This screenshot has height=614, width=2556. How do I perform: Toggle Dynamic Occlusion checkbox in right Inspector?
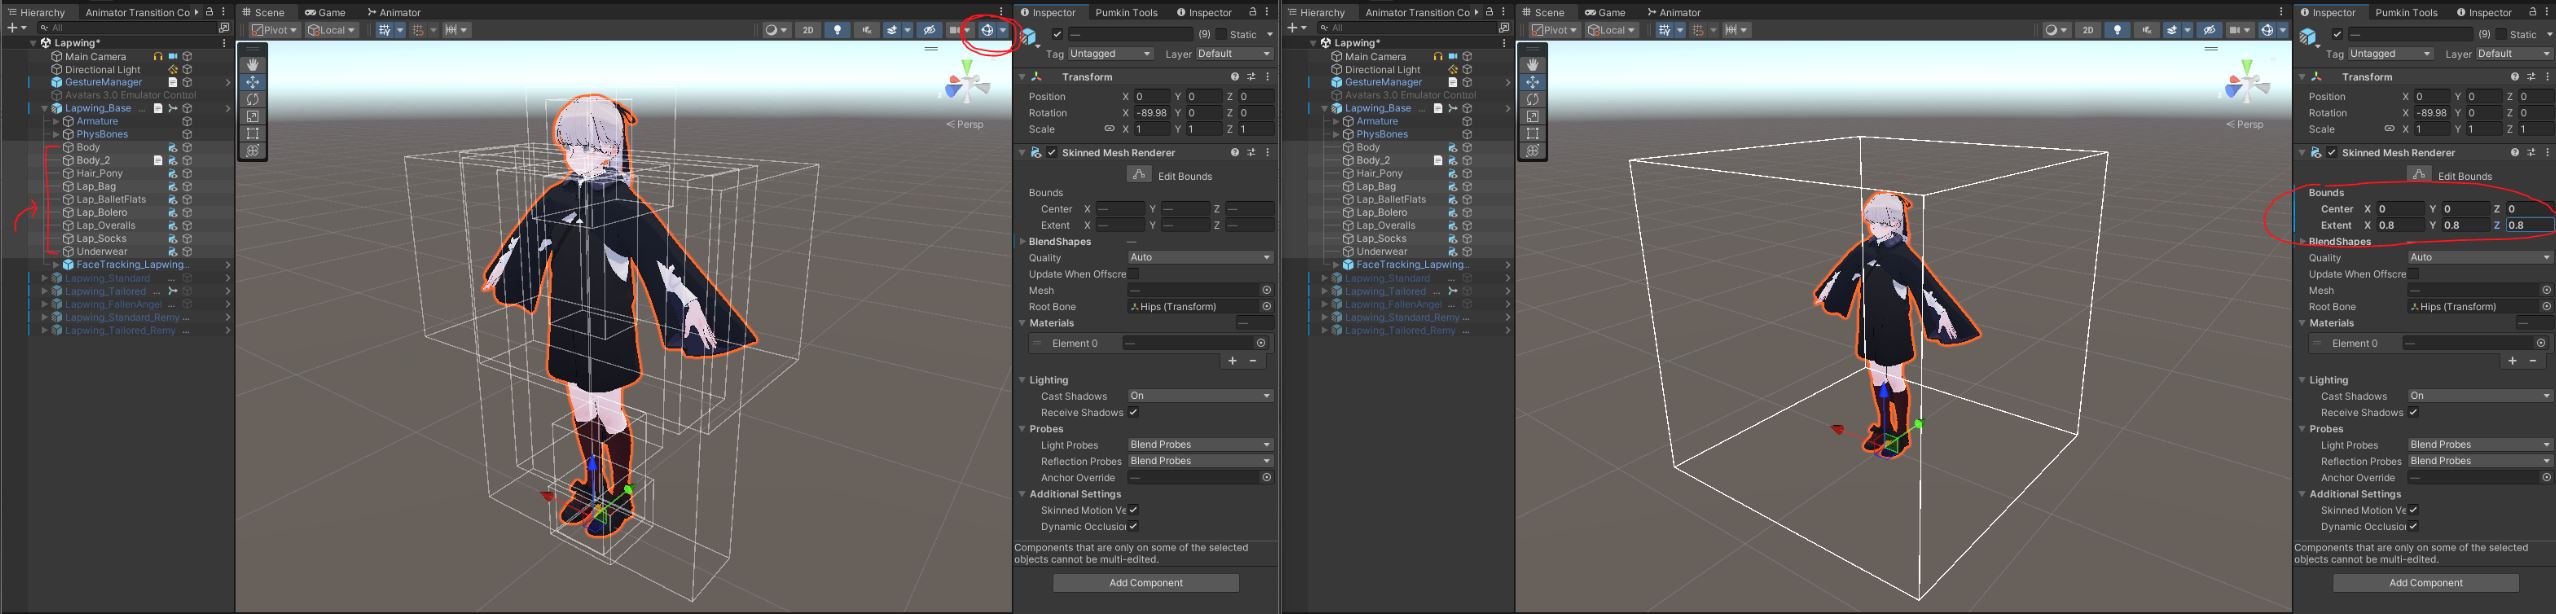[x=2413, y=526]
